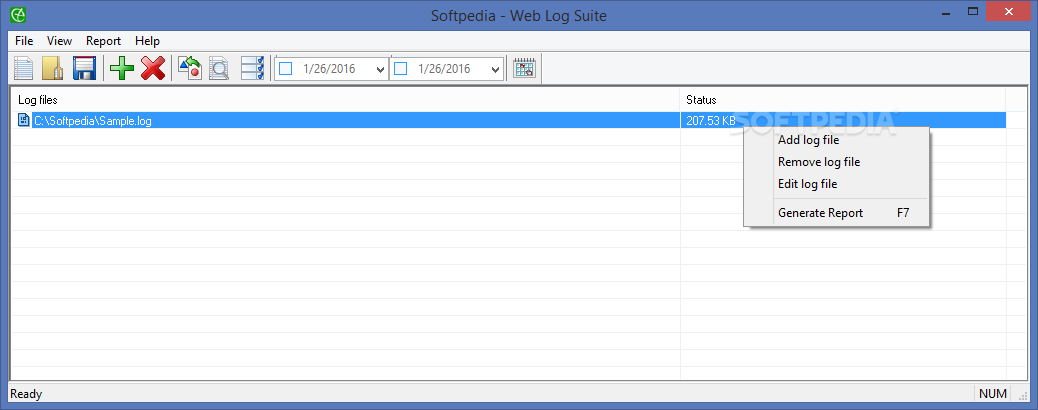Select the C:\Softpedia\Sample.log row
This screenshot has width=1038, height=410.
pos(509,121)
